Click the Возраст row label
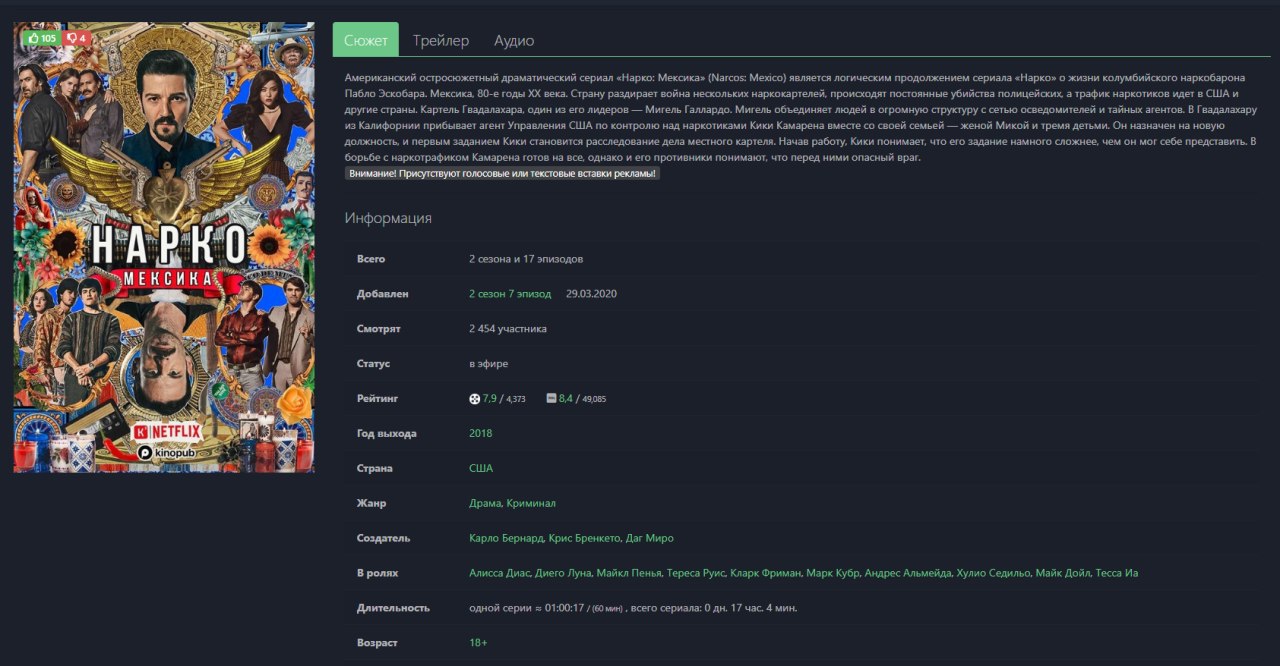Viewport: 1280px width, 666px height. pyautogui.click(x=377, y=642)
